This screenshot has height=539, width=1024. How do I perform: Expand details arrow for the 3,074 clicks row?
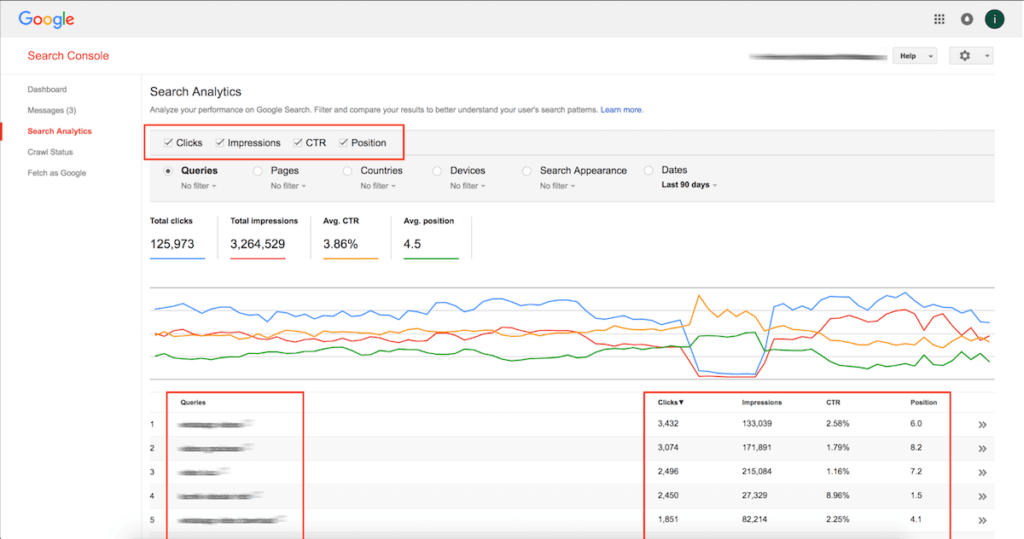(982, 449)
